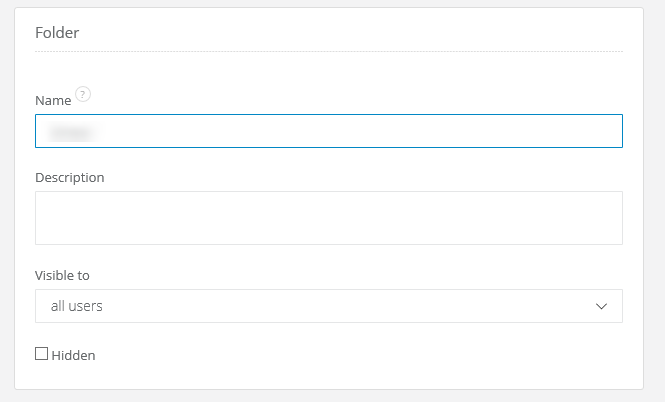Viewport: 665px width, 402px height.
Task: Click empty space in the Folder panel
Action: coord(400,355)
